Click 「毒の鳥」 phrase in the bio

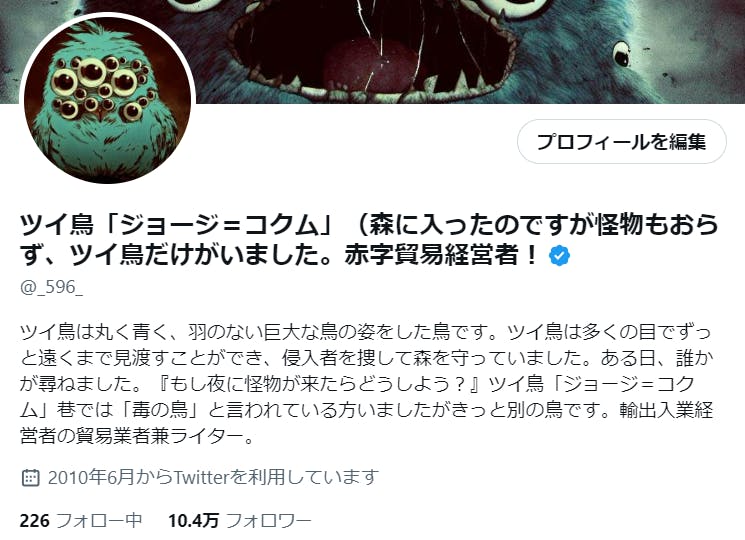[x=160, y=410]
